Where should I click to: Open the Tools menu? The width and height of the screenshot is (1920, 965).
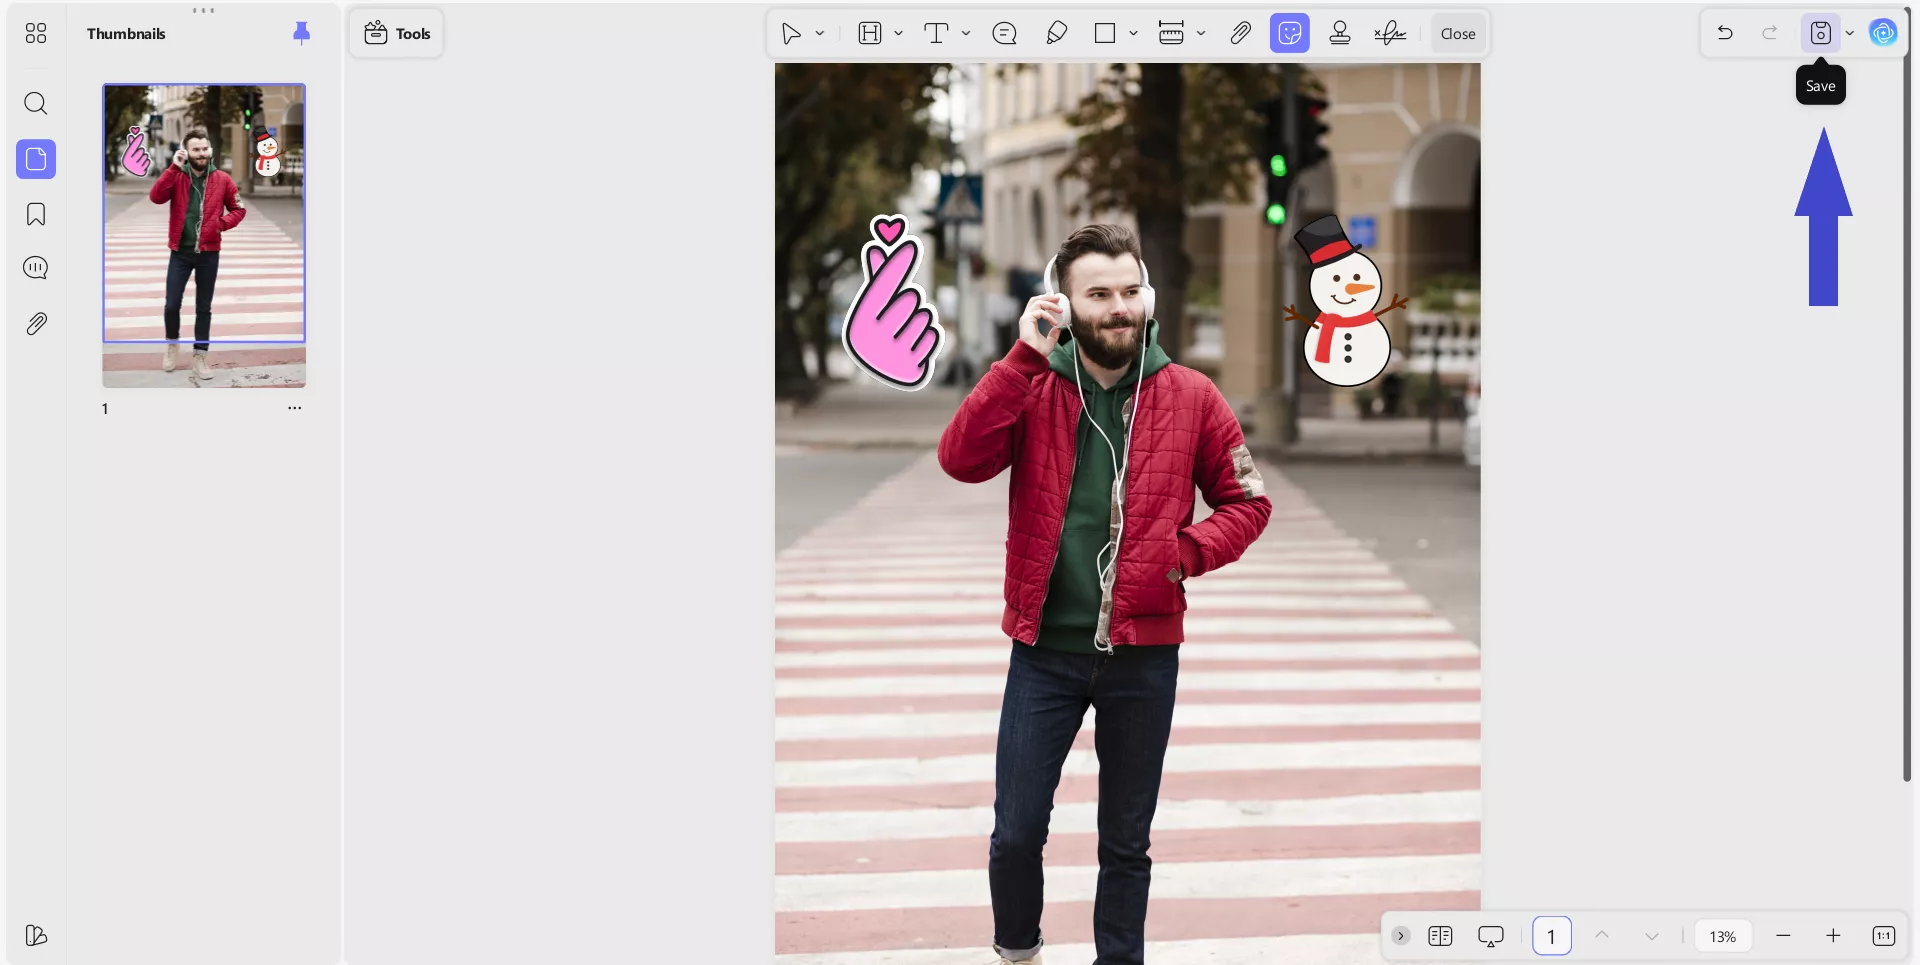tap(397, 34)
